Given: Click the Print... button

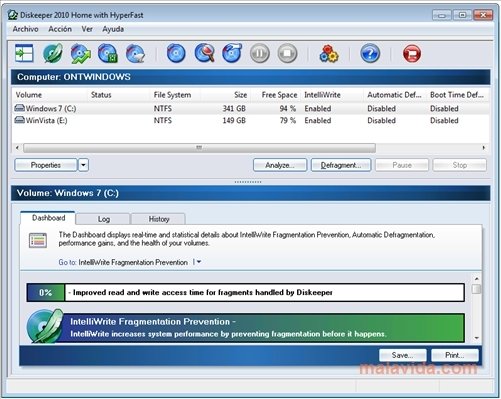Looking at the screenshot, I should pos(455,355).
